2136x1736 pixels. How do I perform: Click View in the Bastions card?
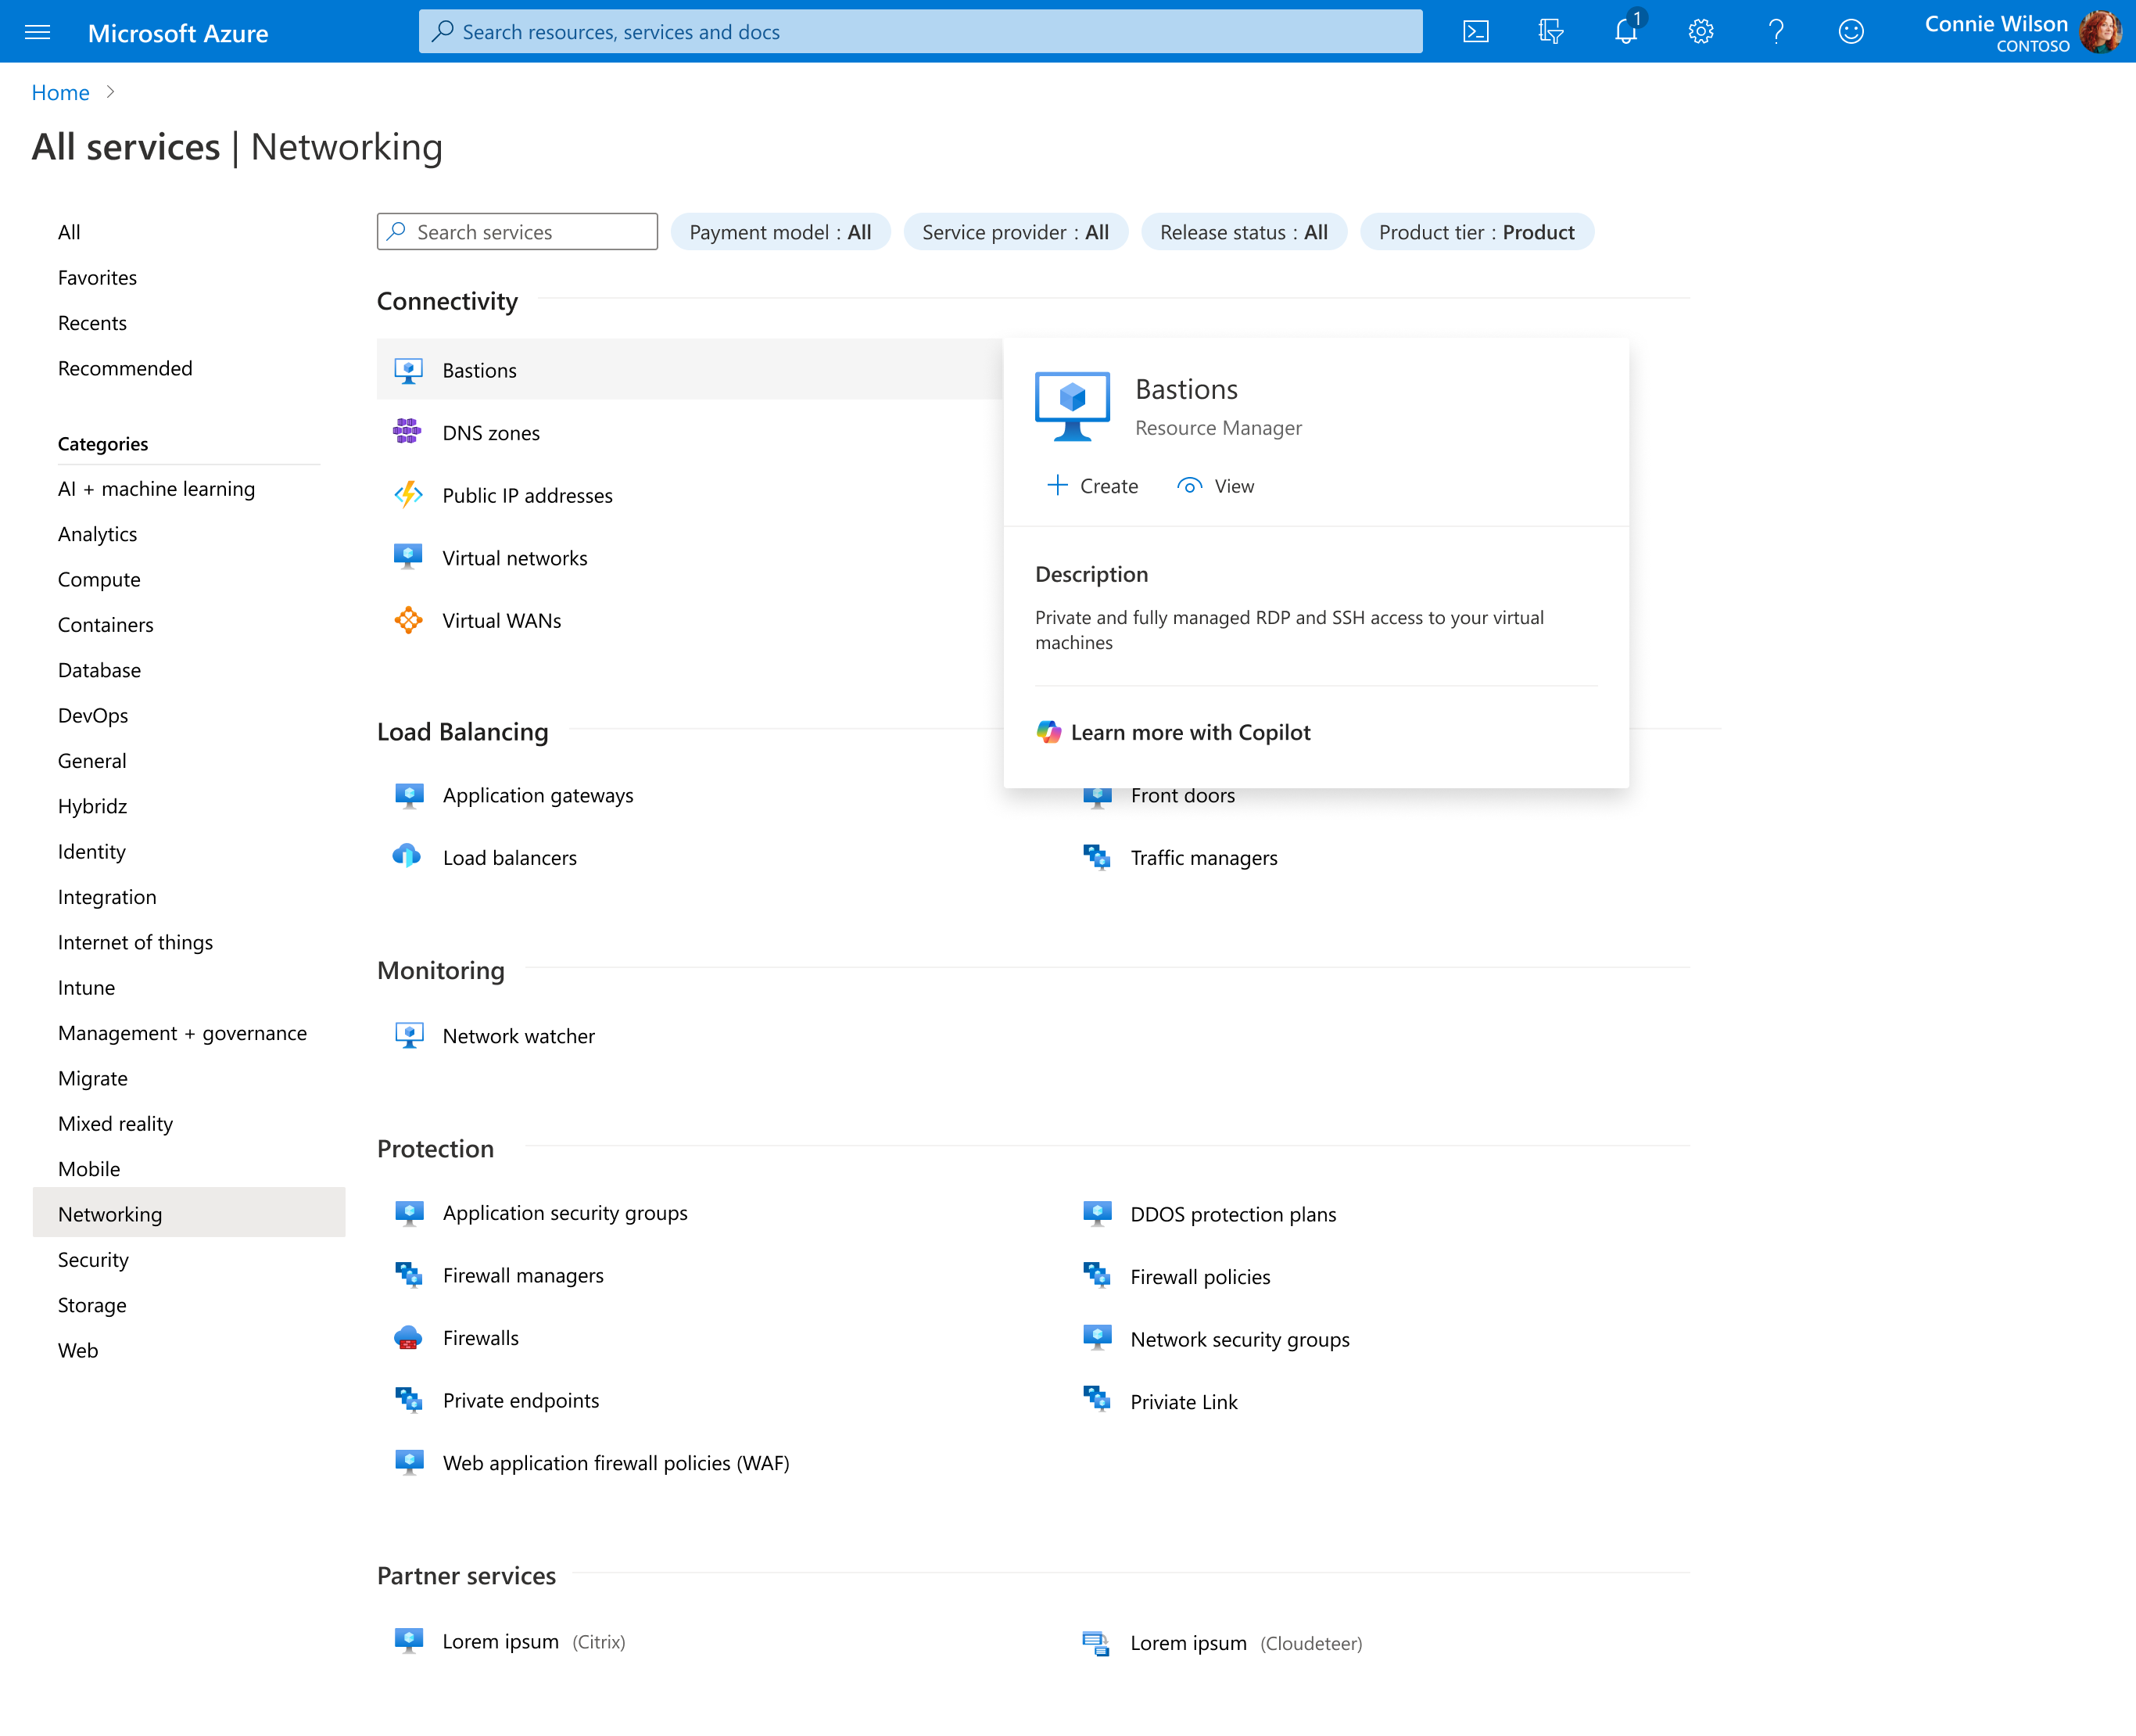pos(1216,486)
